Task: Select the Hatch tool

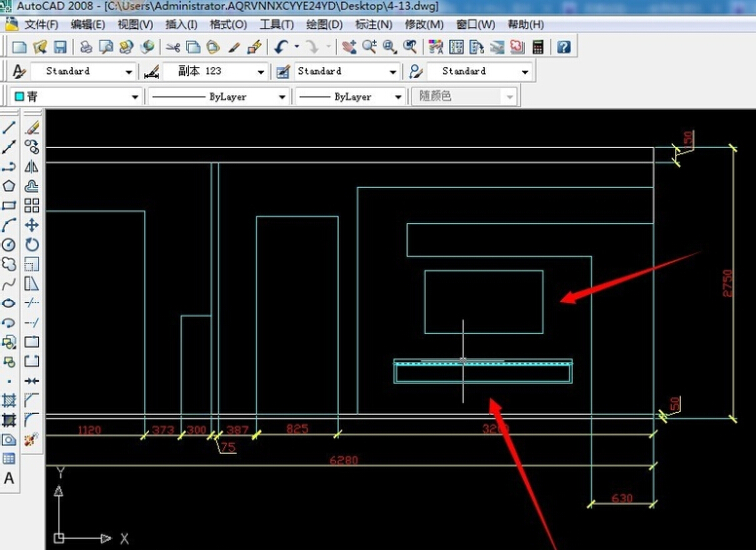Action: pos(9,400)
